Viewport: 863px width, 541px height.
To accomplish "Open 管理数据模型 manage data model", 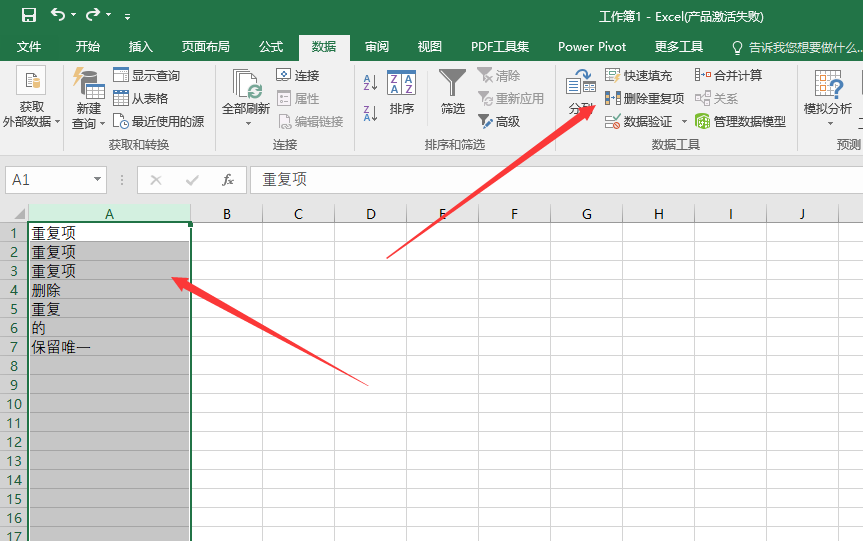I will click(740, 121).
